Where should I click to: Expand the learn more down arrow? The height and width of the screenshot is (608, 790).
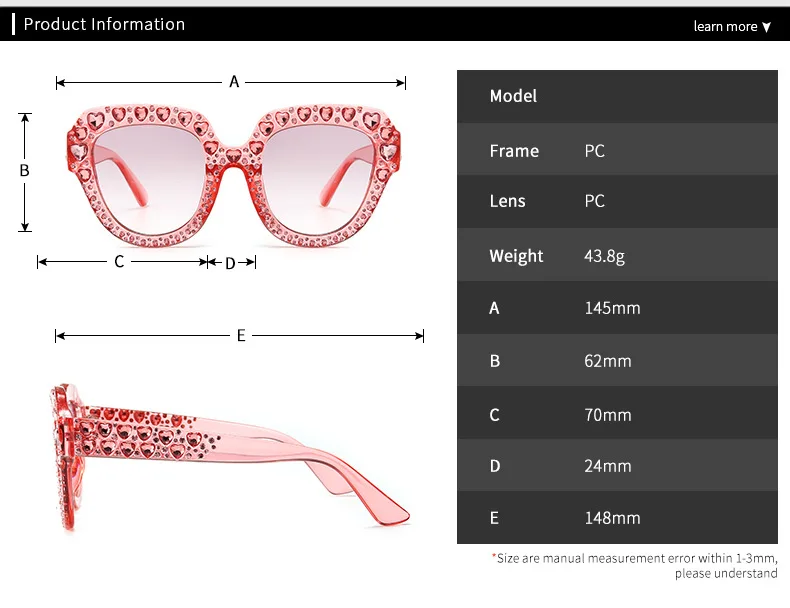(766, 27)
